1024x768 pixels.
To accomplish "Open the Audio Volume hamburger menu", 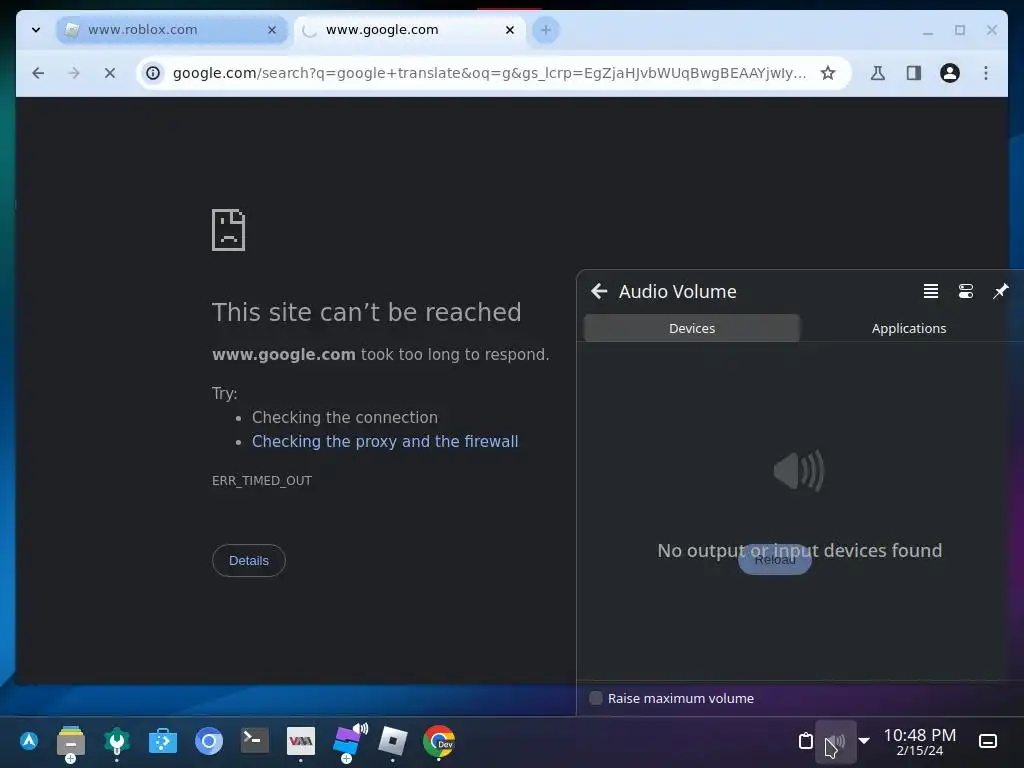I will click(x=931, y=291).
